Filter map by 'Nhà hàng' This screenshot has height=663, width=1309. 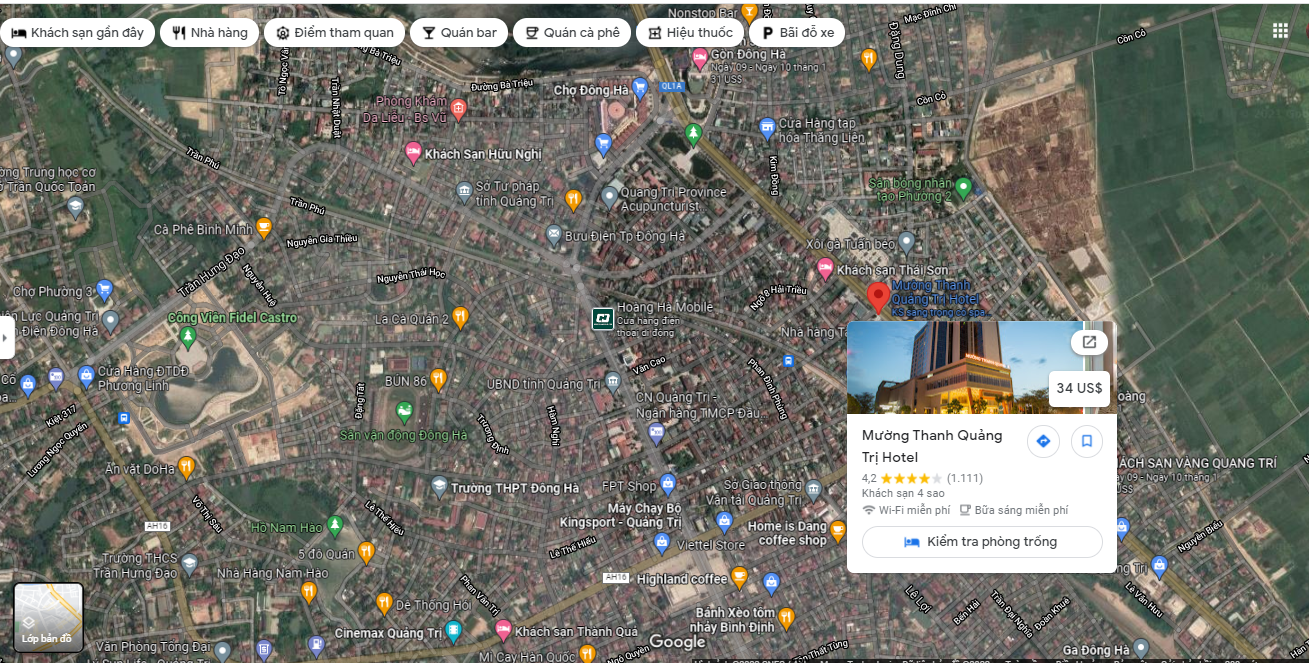pyautogui.click(x=209, y=32)
